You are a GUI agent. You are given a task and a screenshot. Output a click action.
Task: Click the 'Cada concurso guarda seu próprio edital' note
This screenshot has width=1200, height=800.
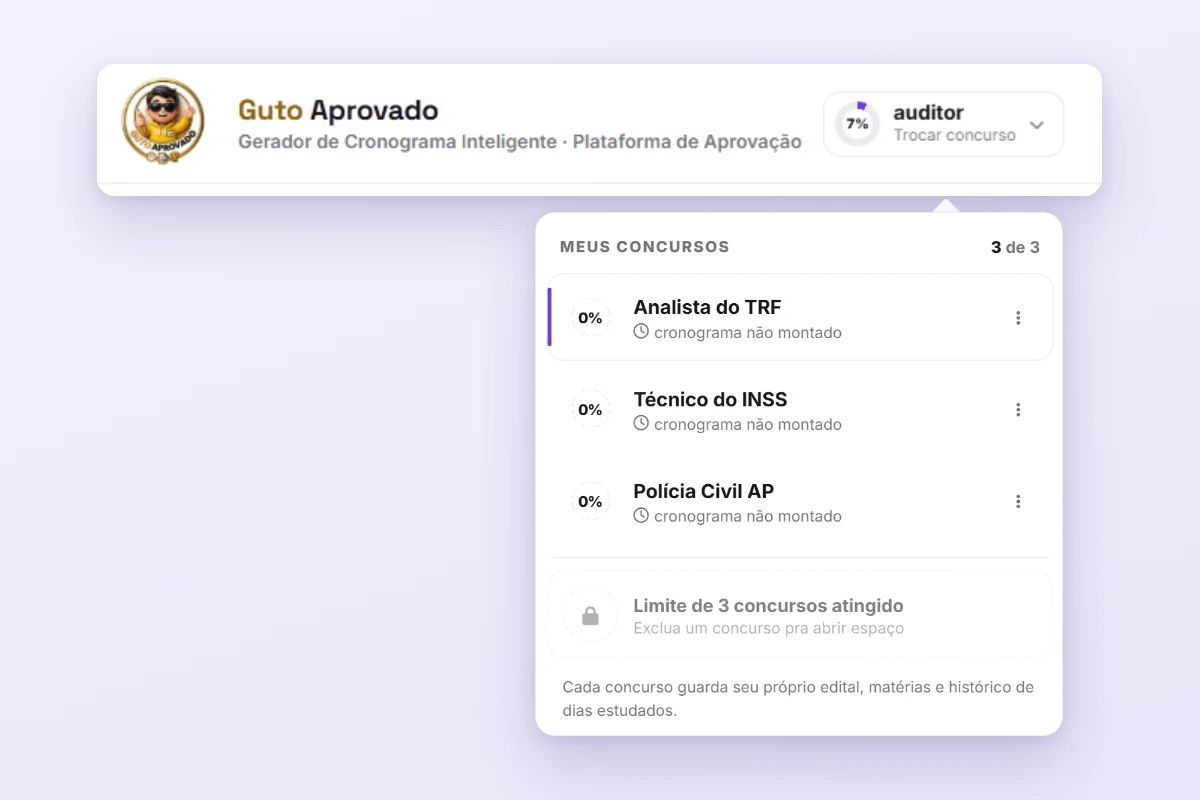(798, 700)
